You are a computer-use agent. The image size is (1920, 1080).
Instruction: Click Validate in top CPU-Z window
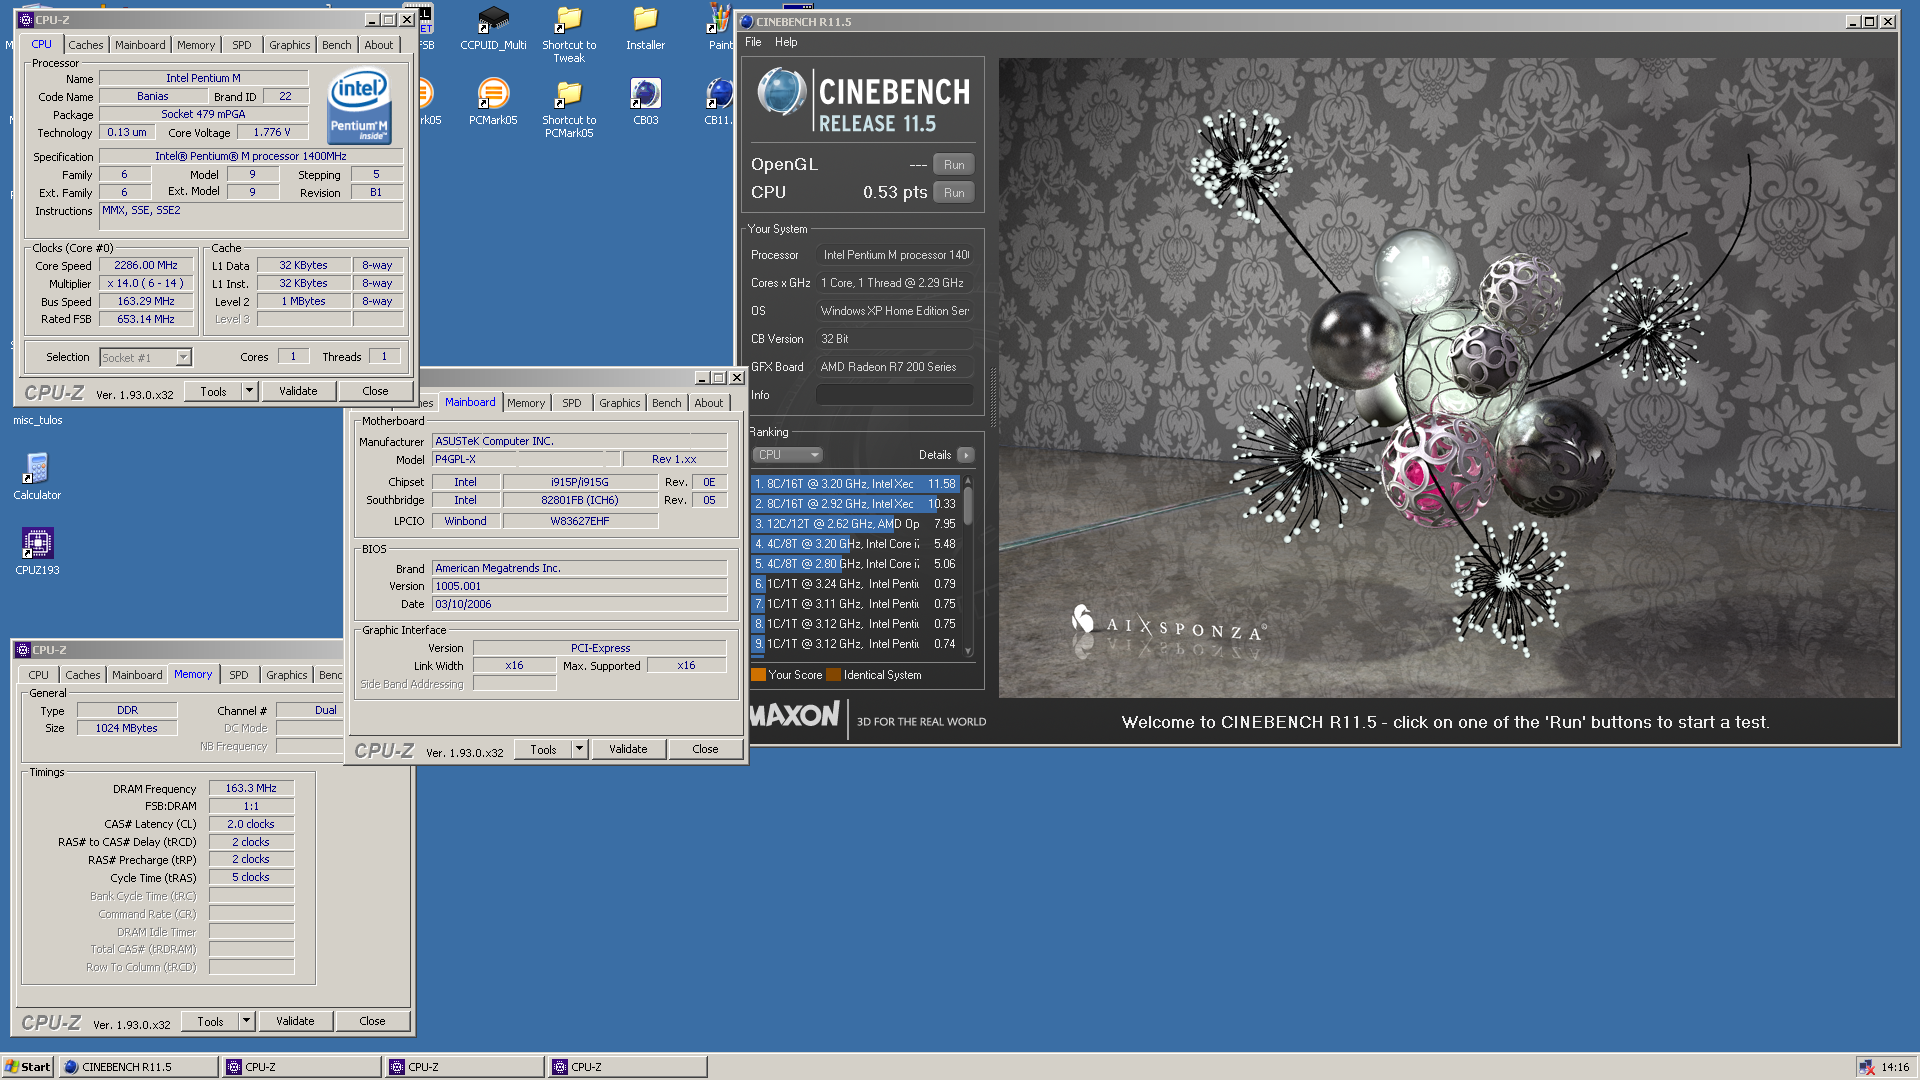point(298,391)
